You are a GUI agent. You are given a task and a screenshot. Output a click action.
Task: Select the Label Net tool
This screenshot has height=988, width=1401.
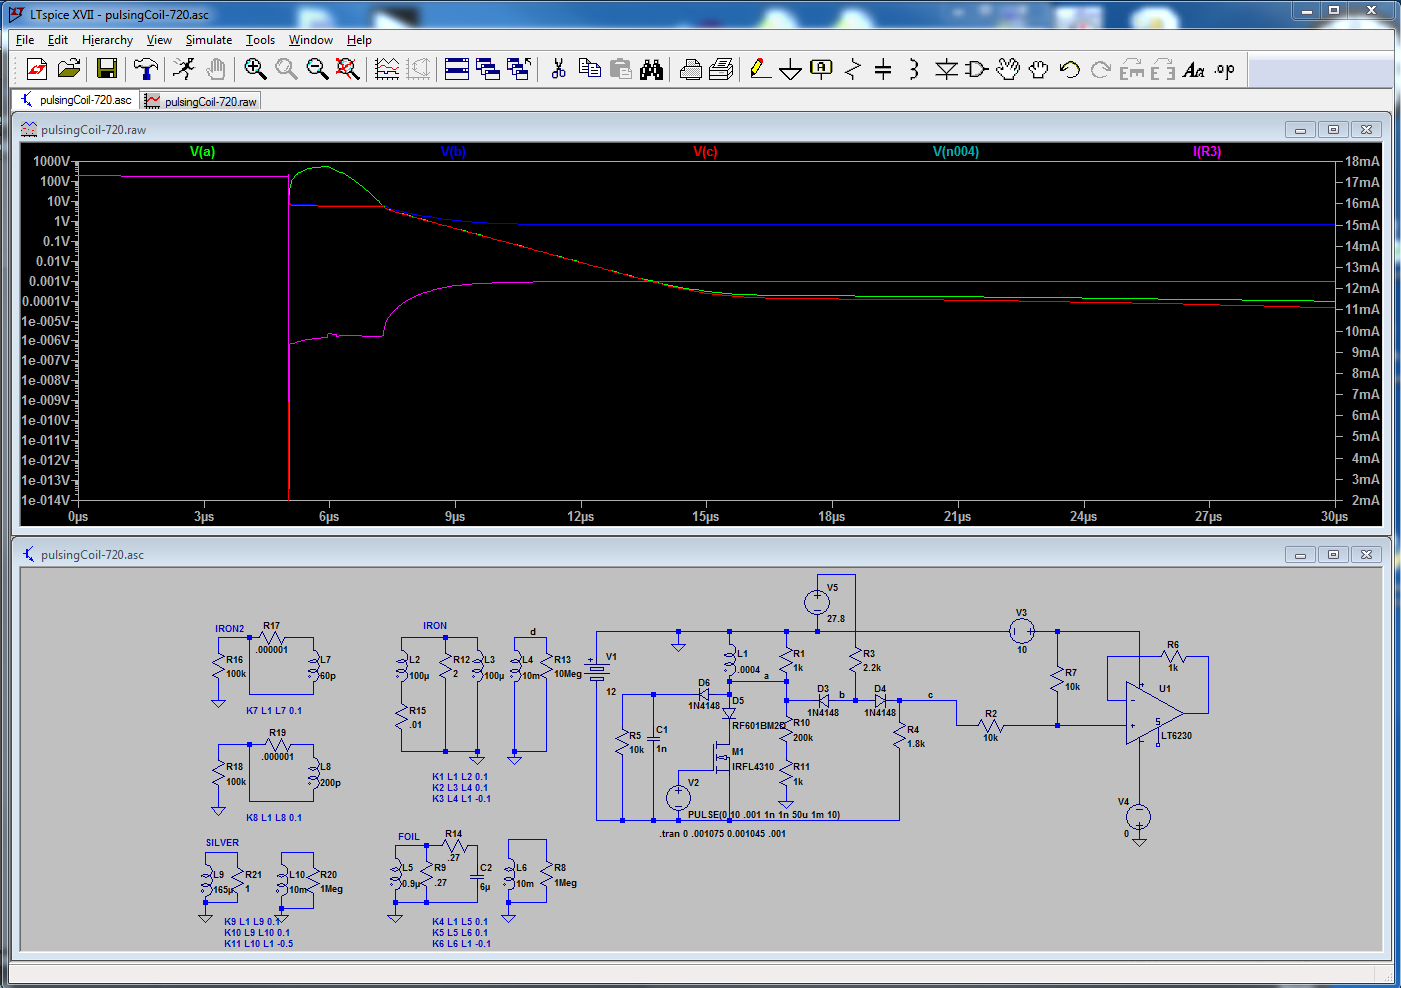pos(821,68)
